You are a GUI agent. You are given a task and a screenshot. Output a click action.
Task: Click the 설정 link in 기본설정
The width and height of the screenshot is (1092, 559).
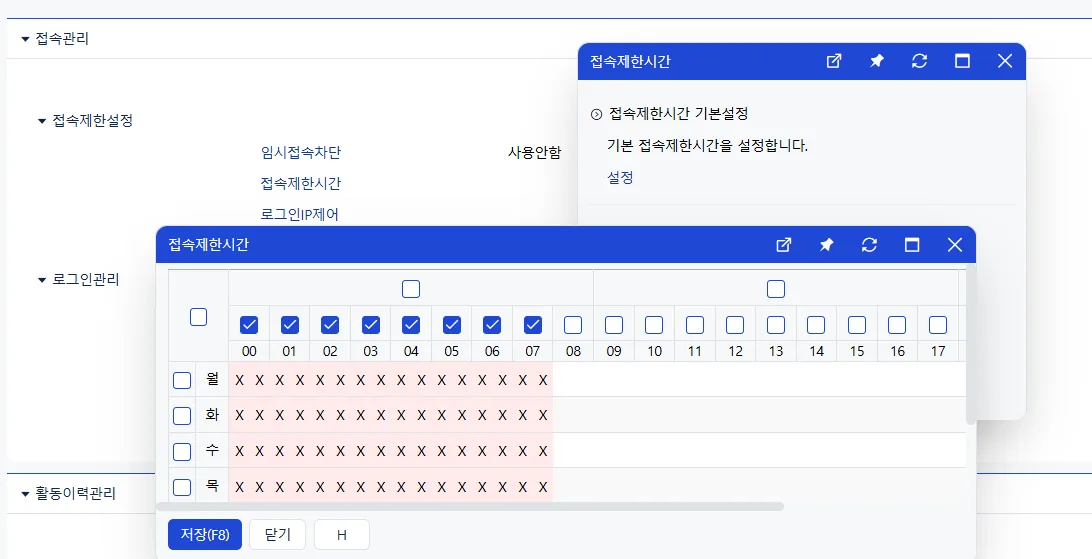click(x=620, y=178)
